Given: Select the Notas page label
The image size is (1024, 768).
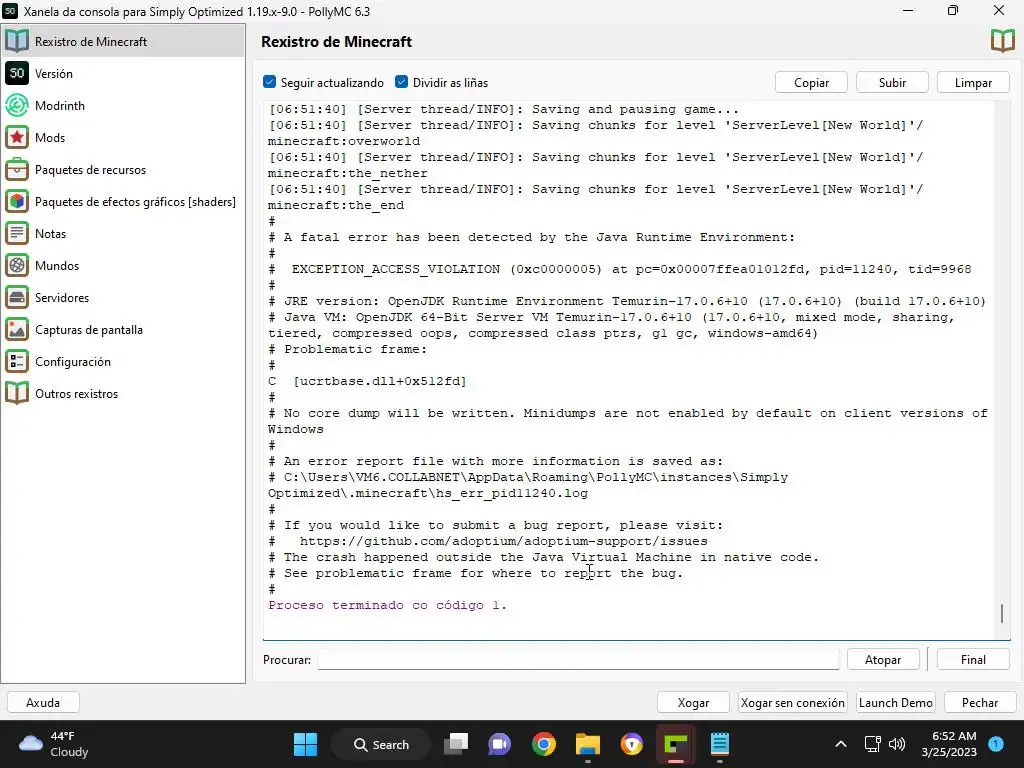Looking at the screenshot, I should (50, 234).
